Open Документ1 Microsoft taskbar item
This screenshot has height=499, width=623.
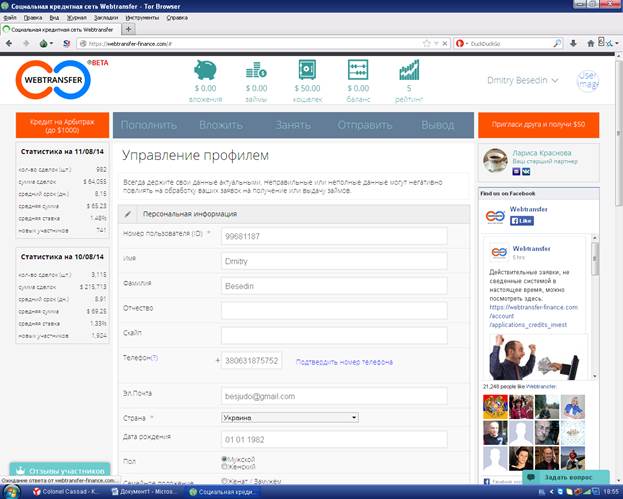(x=144, y=492)
